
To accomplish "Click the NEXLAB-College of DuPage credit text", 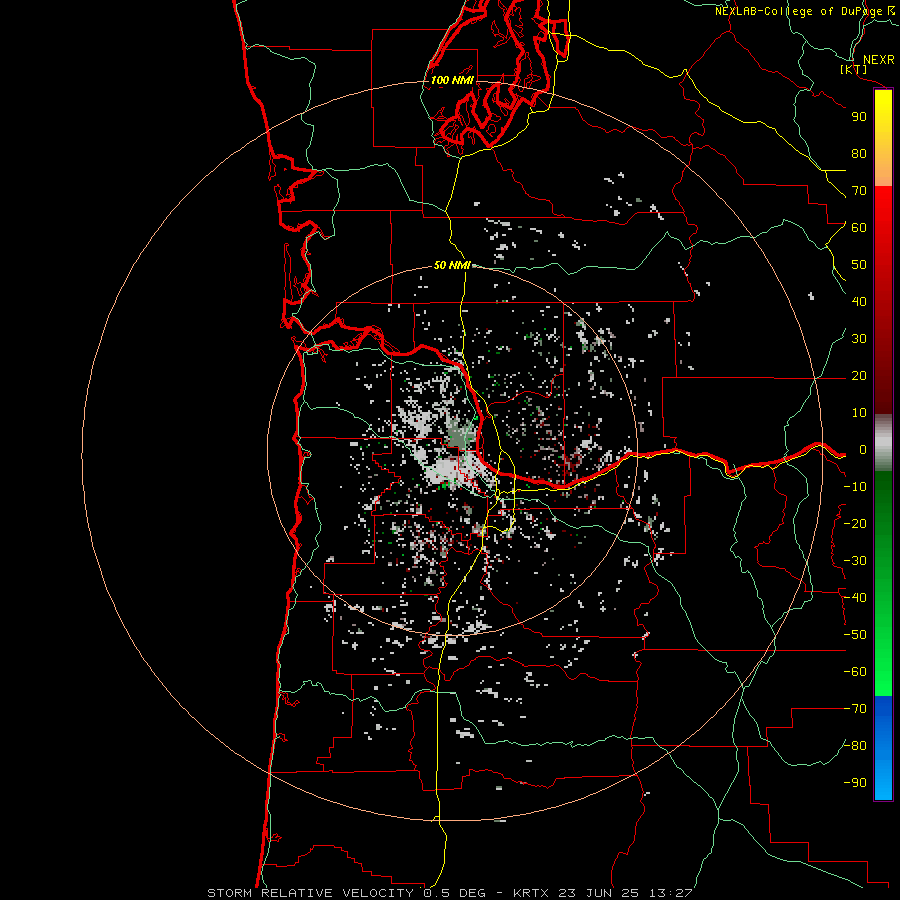I will click(x=807, y=11).
